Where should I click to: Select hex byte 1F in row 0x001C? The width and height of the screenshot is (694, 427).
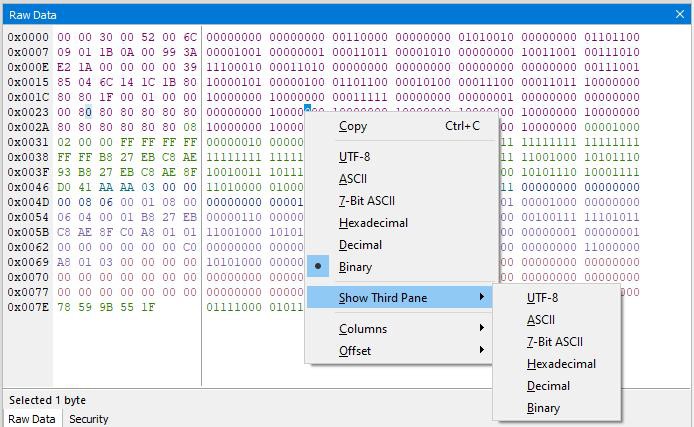pos(106,97)
